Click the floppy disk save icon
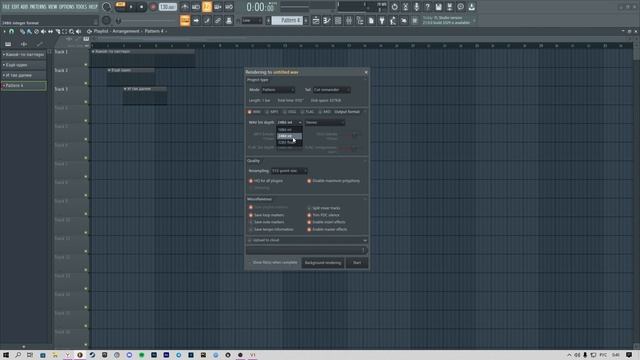The height and width of the screenshot is (360, 640). pyautogui.click(x=438, y=7)
